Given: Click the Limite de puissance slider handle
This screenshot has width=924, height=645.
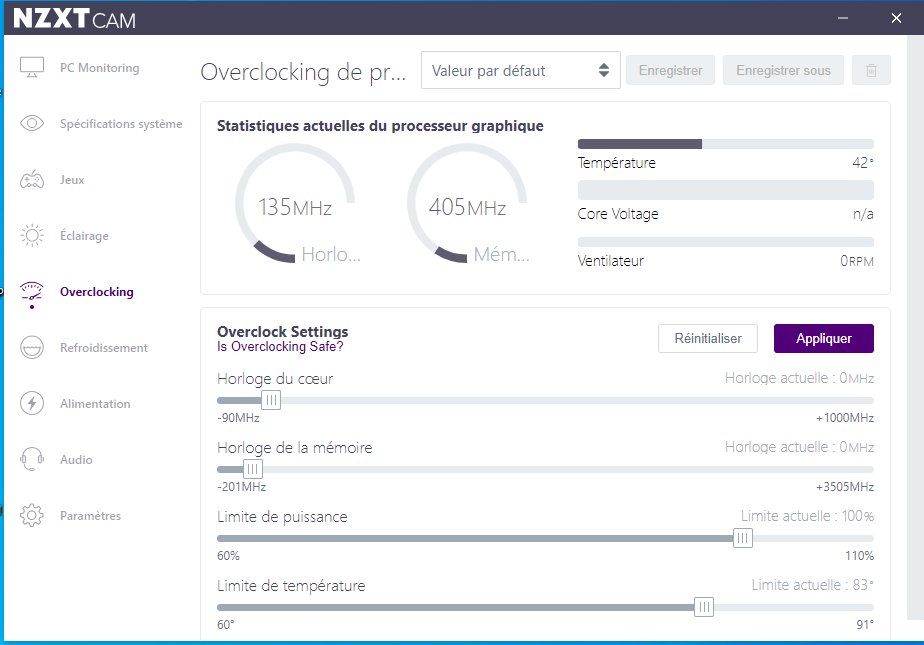Looking at the screenshot, I should (742, 537).
